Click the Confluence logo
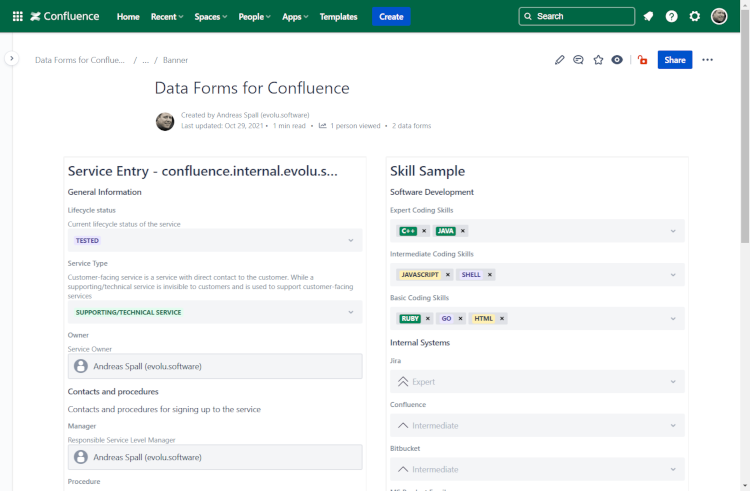750x491 pixels. point(65,16)
